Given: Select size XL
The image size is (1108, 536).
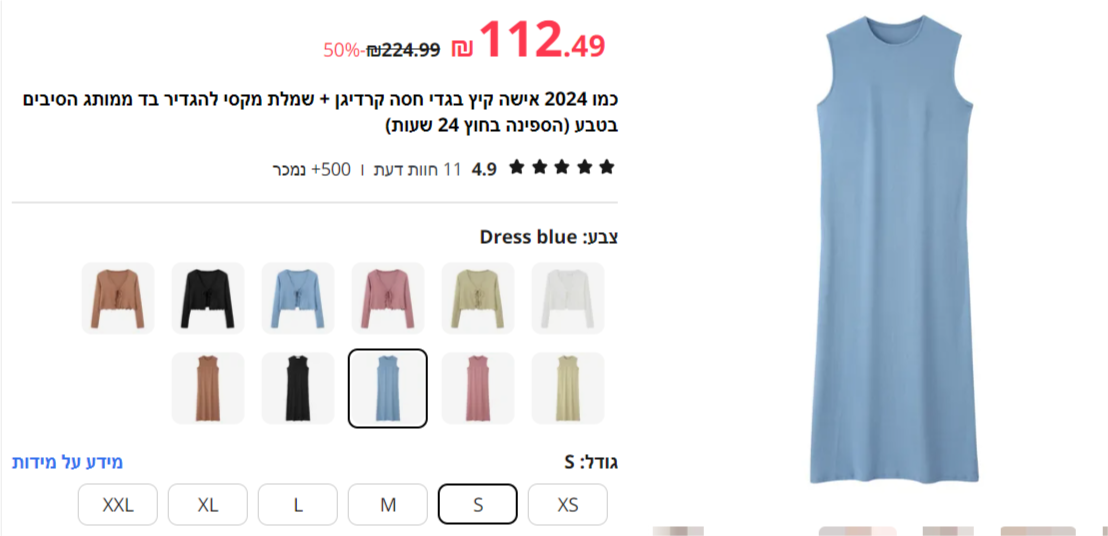Looking at the screenshot, I should tap(208, 504).
